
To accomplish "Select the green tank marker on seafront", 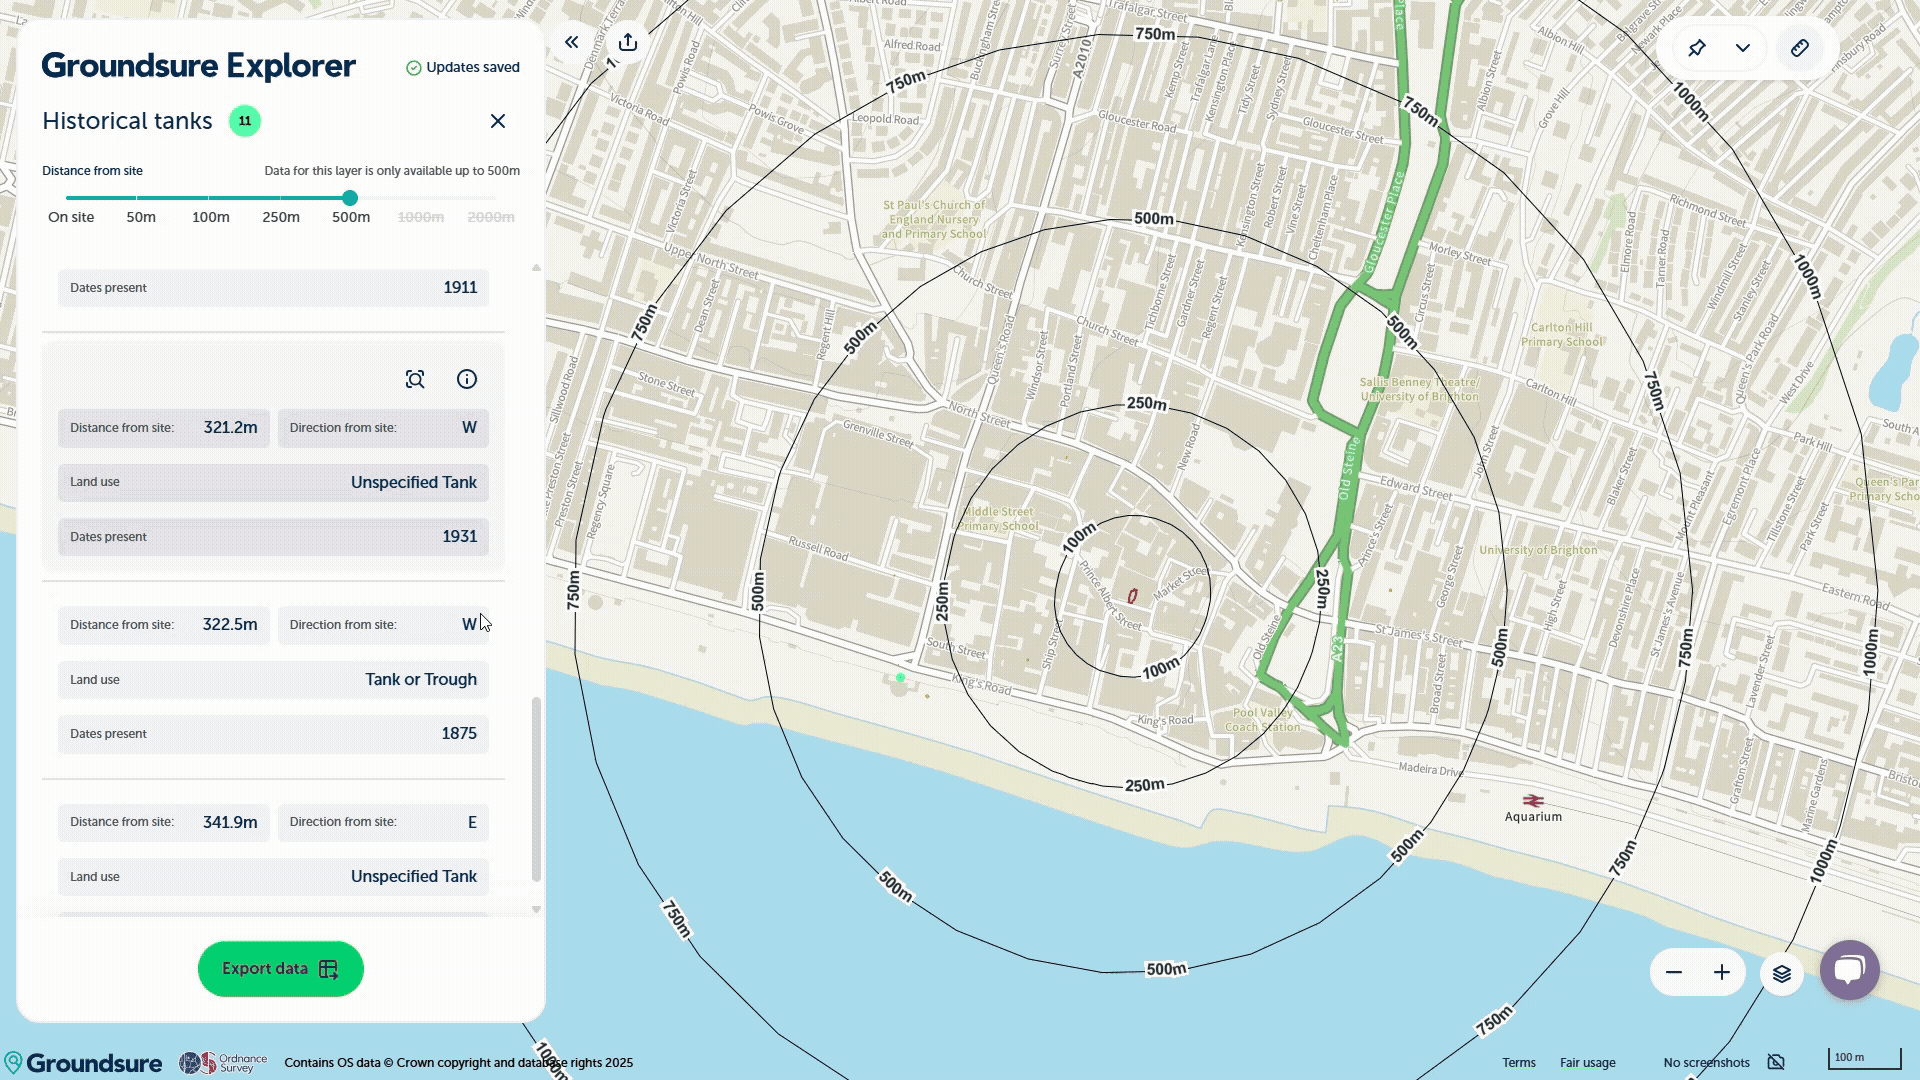I will (900, 678).
